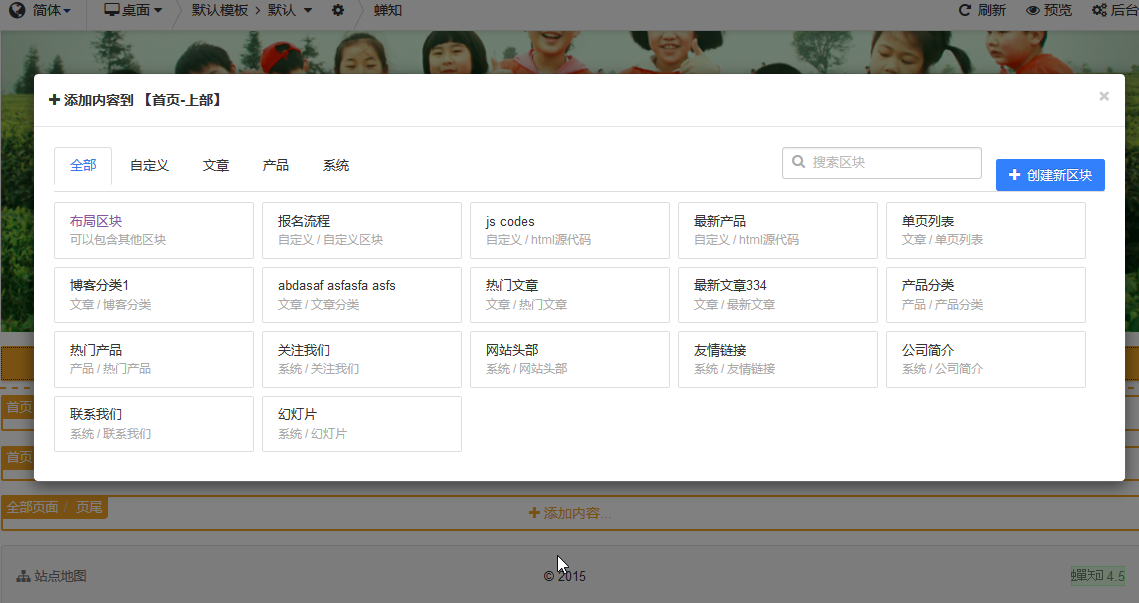Select the 文章 tab

pyautogui.click(x=216, y=166)
